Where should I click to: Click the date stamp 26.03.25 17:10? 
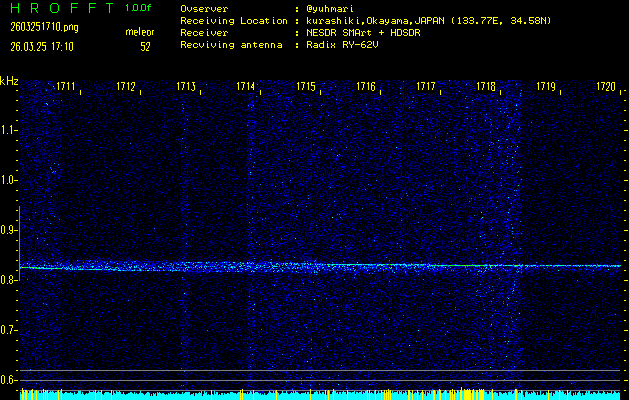(42, 47)
